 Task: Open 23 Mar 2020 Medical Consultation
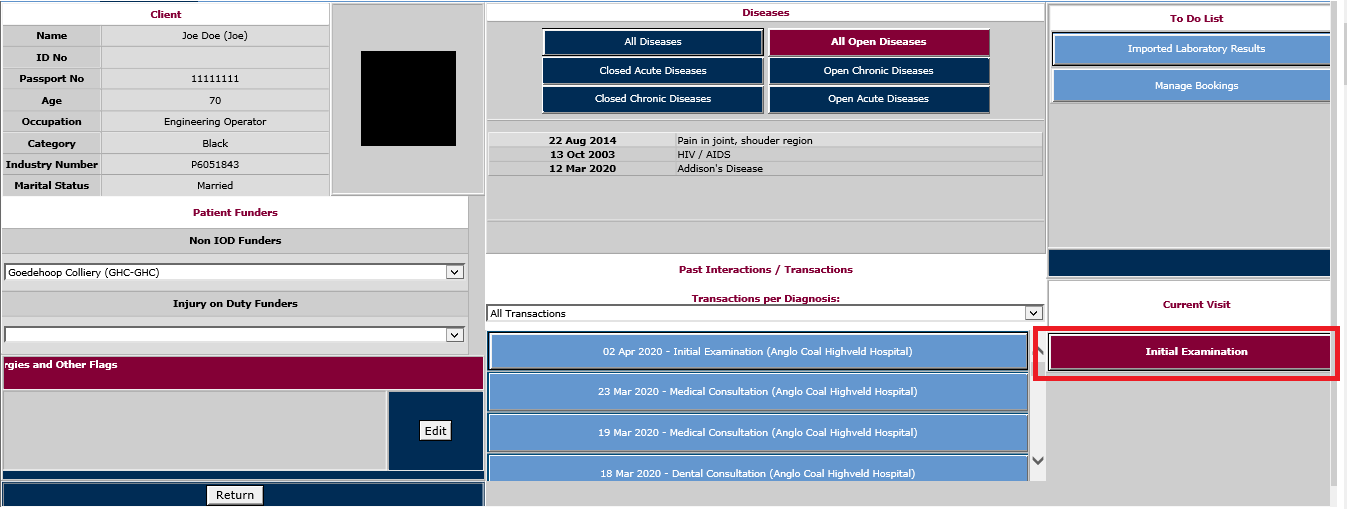coord(758,392)
